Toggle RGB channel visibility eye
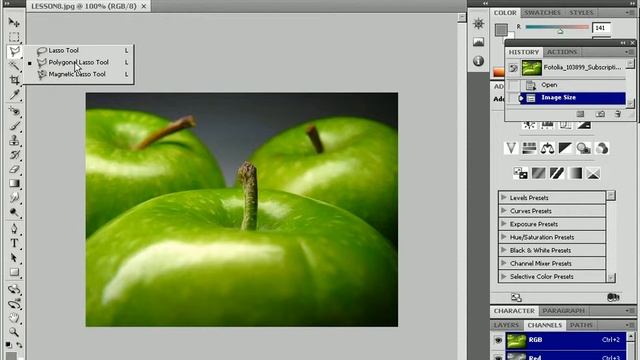Viewport: 640px width, 360px height. (x=498, y=340)
